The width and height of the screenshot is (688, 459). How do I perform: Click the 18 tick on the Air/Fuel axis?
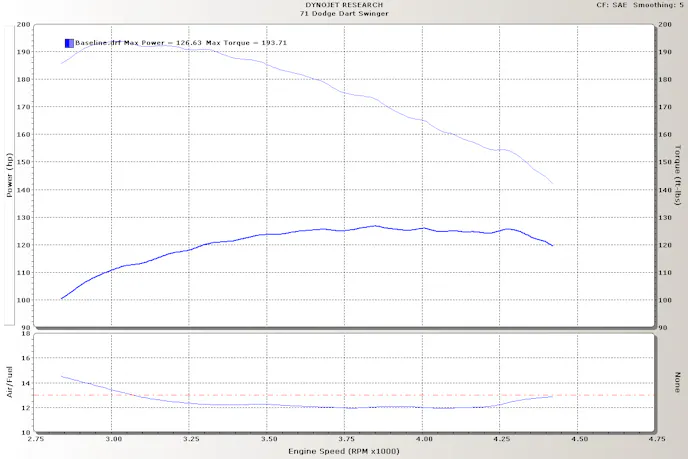click(x=27, y=335)
